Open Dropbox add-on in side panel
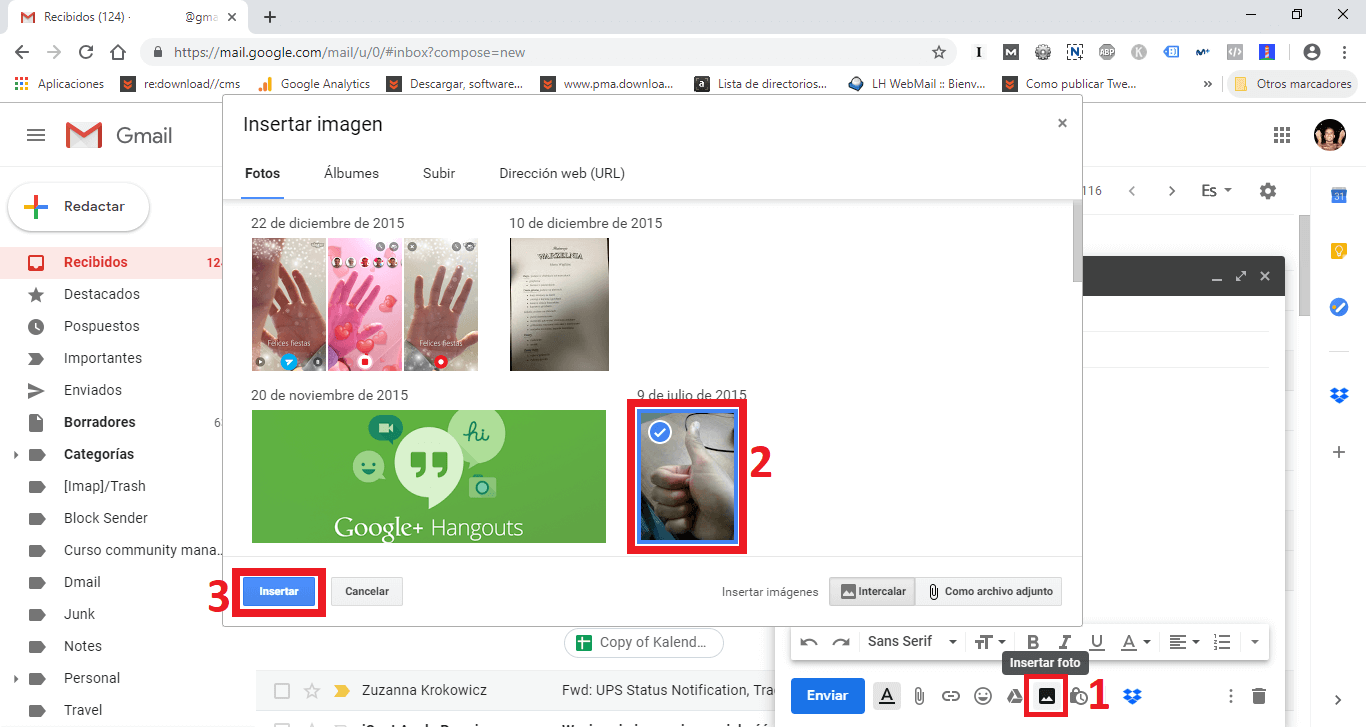Screen dimensions: 1366x727 (x=1339, y=395)
